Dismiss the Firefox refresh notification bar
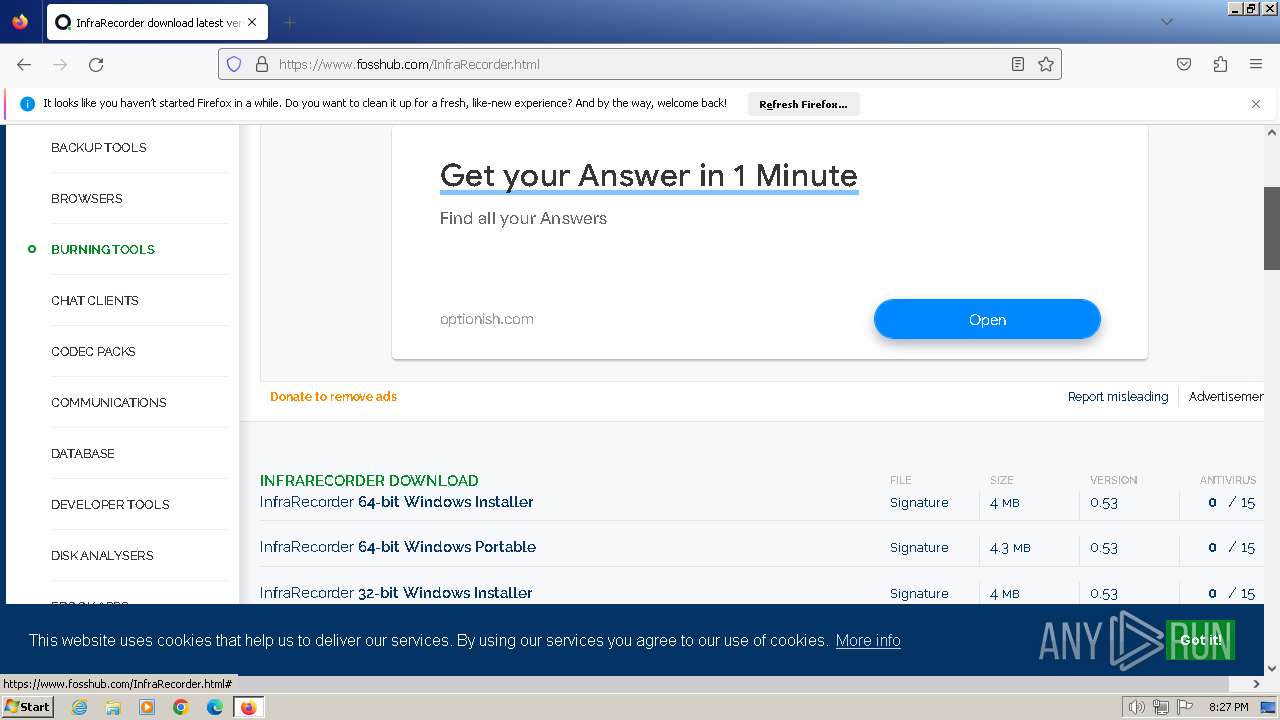The width and height of the screenshot is (1280, 720). (1256, 104)
